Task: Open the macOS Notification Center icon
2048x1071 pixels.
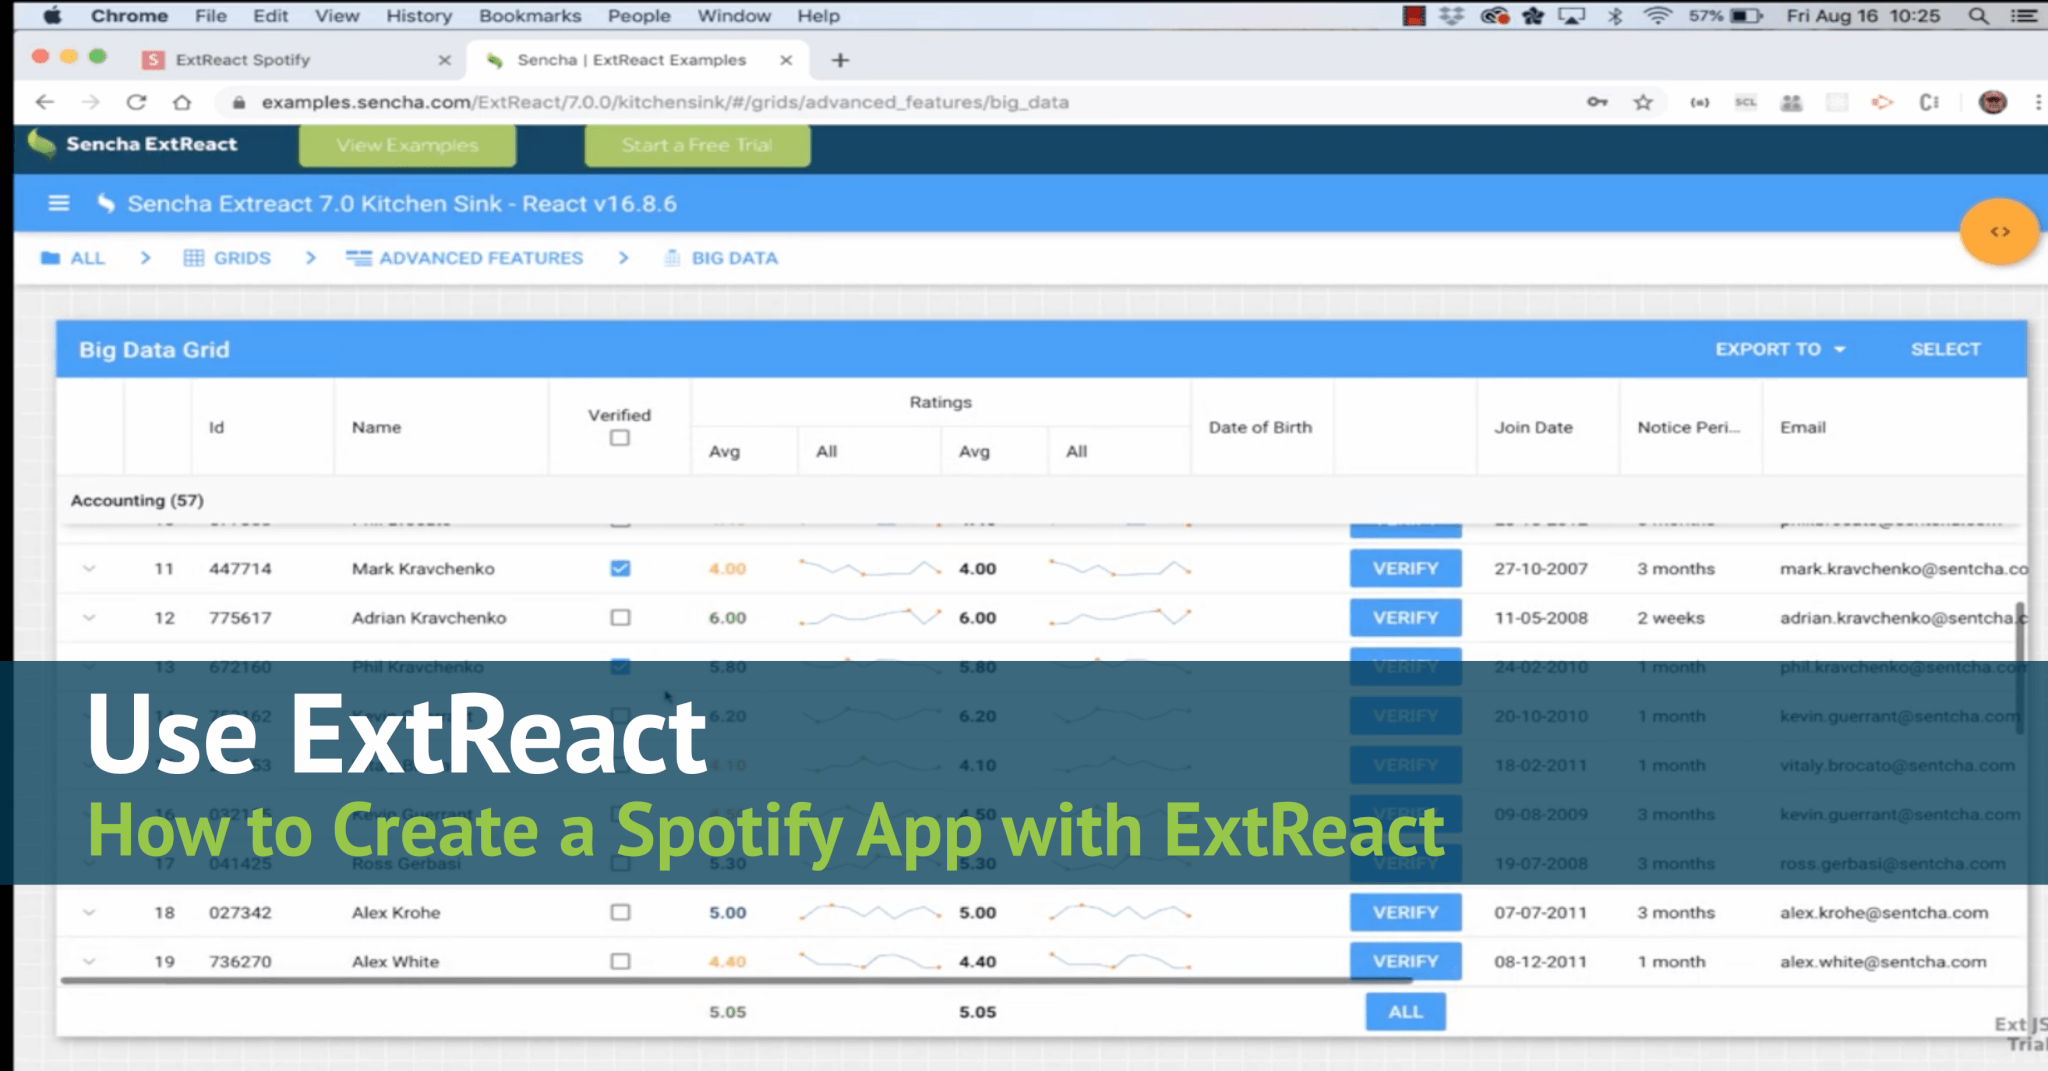Action: coord(2025,16)
